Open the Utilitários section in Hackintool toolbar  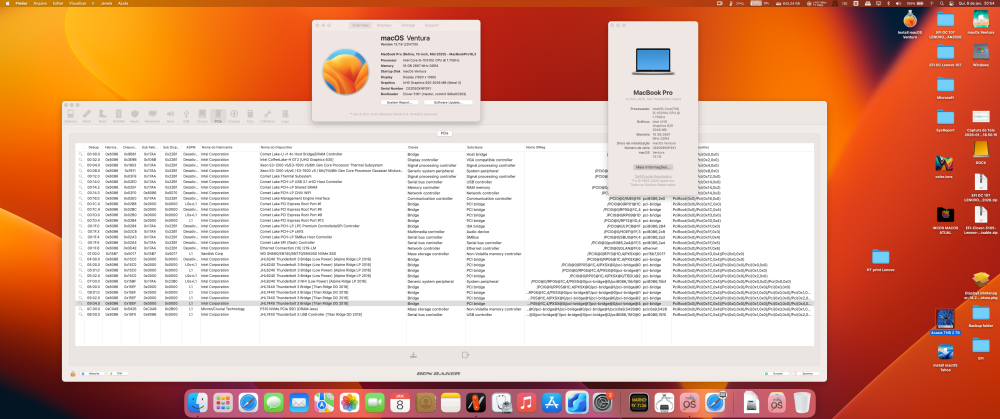(x=268, y=115)
